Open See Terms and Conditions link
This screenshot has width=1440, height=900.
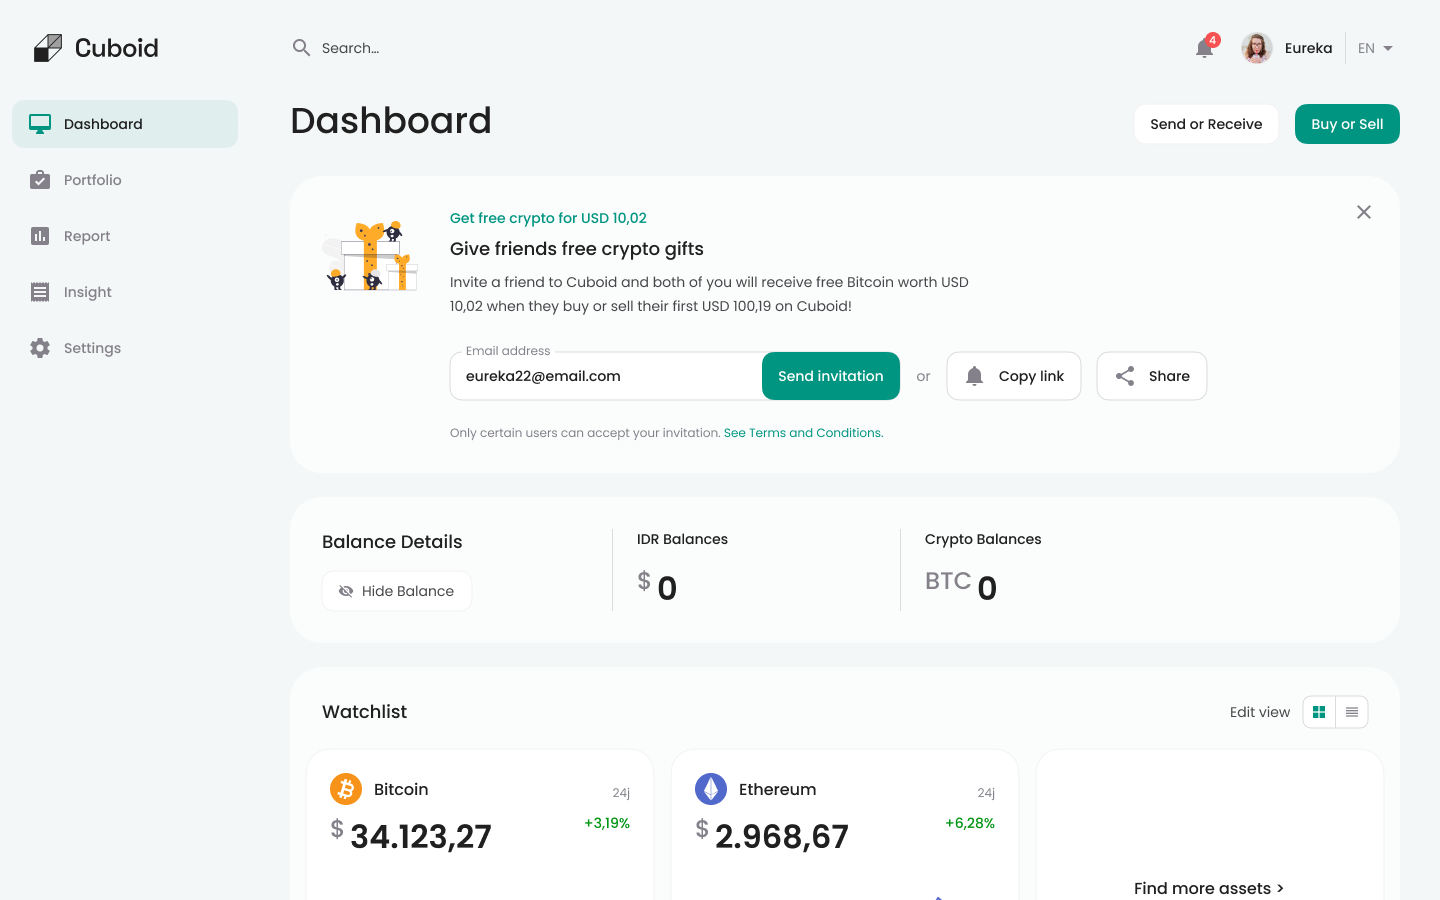pyautogui.click(x=803, y=432)
